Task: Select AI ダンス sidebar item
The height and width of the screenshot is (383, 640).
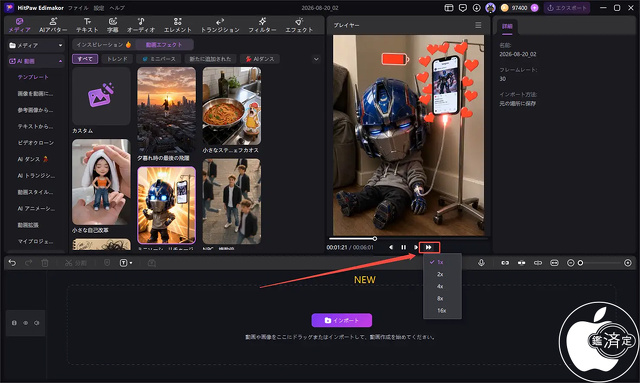Action: [x=32, y=159]
